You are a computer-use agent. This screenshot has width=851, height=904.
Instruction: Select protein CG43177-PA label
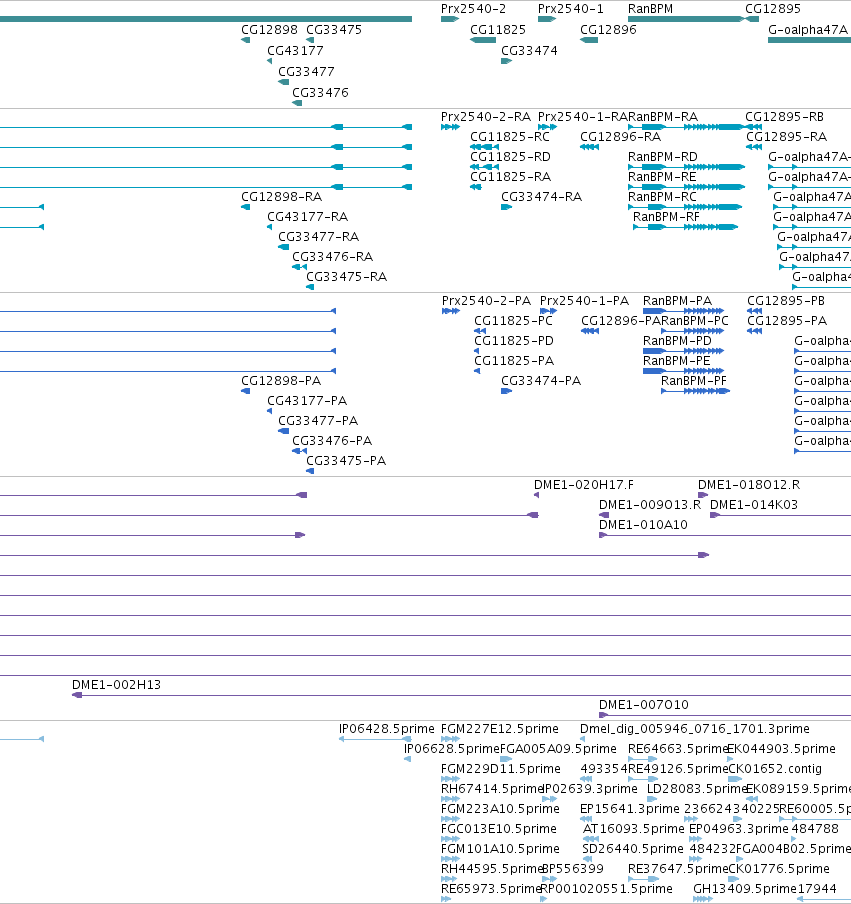(x=307, y=401)
